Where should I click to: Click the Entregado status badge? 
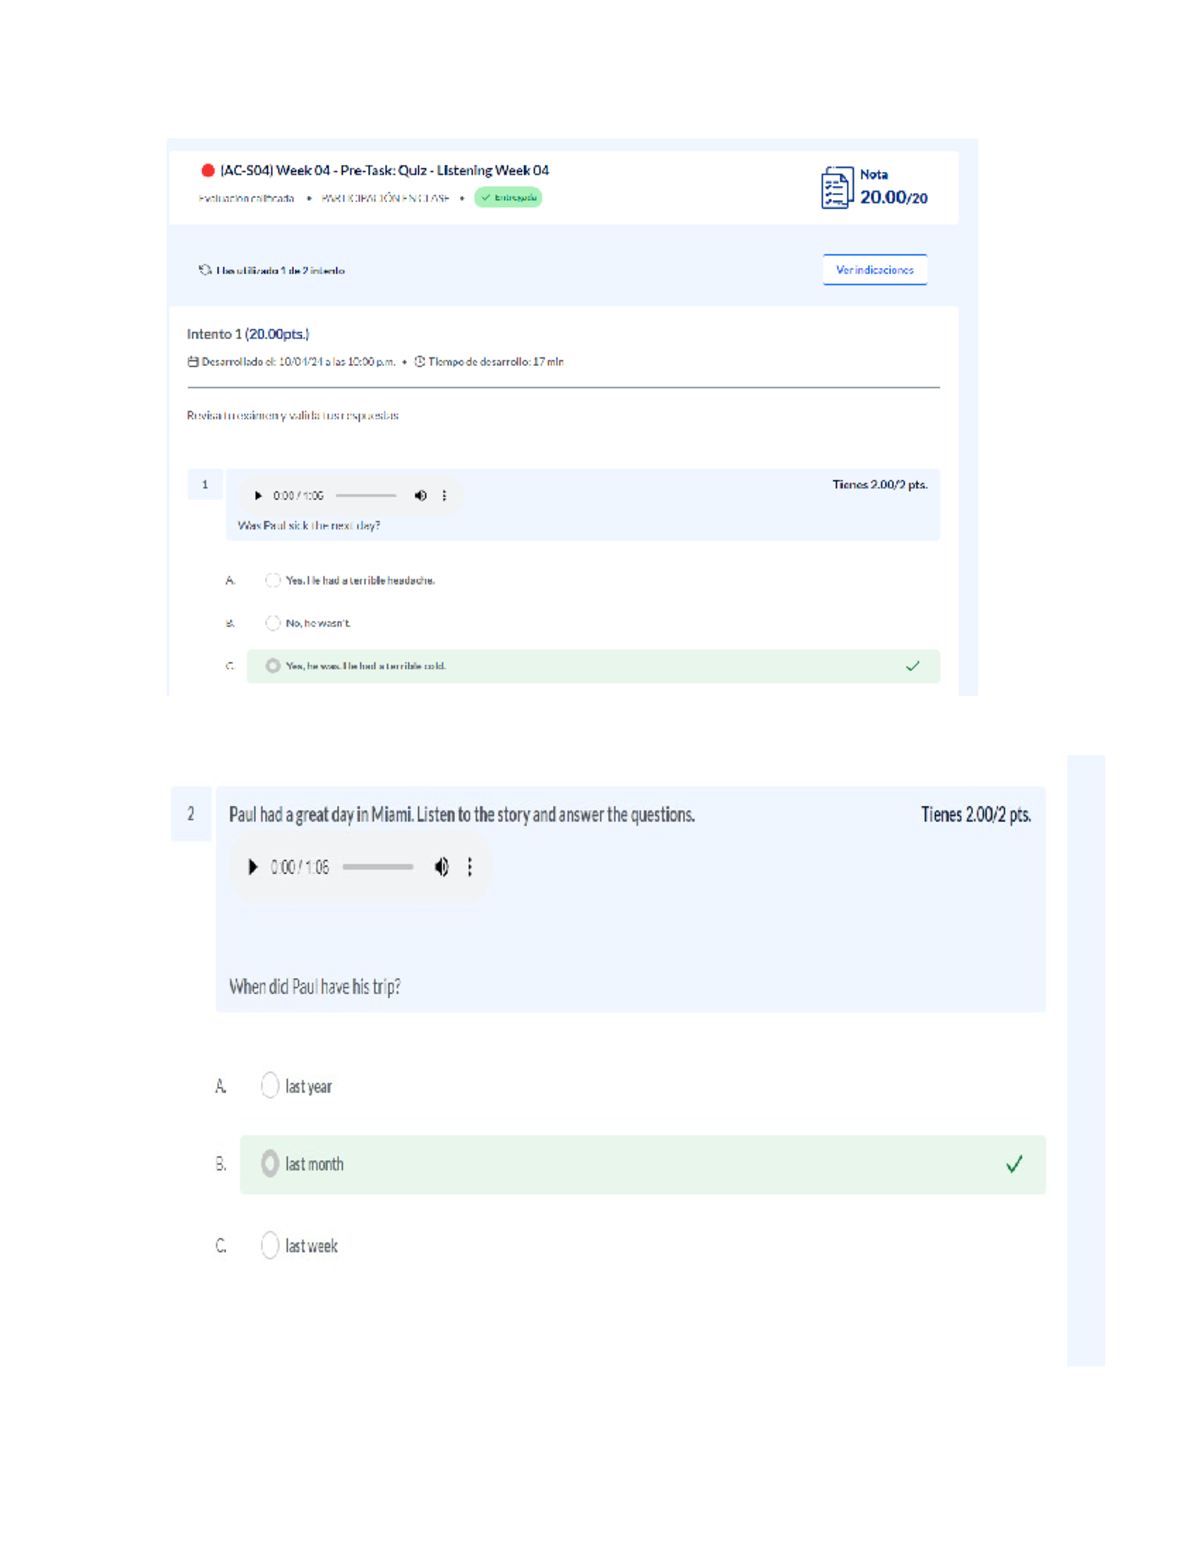508,198
